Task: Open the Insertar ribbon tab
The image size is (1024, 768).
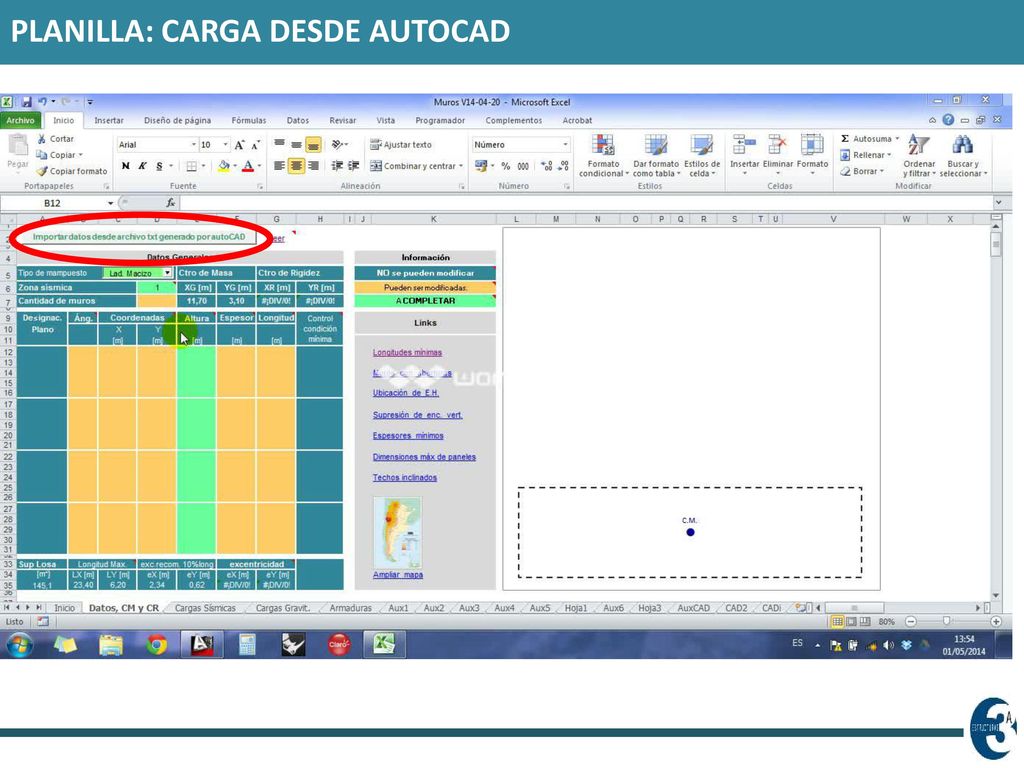Action: (x=109, y=120)
